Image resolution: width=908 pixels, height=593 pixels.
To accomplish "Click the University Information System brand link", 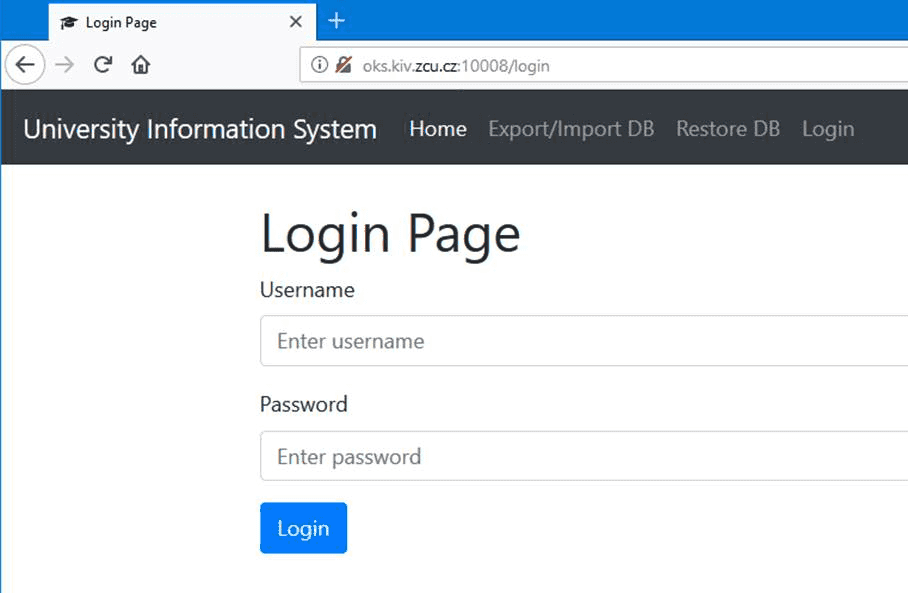I will [200, 129].
